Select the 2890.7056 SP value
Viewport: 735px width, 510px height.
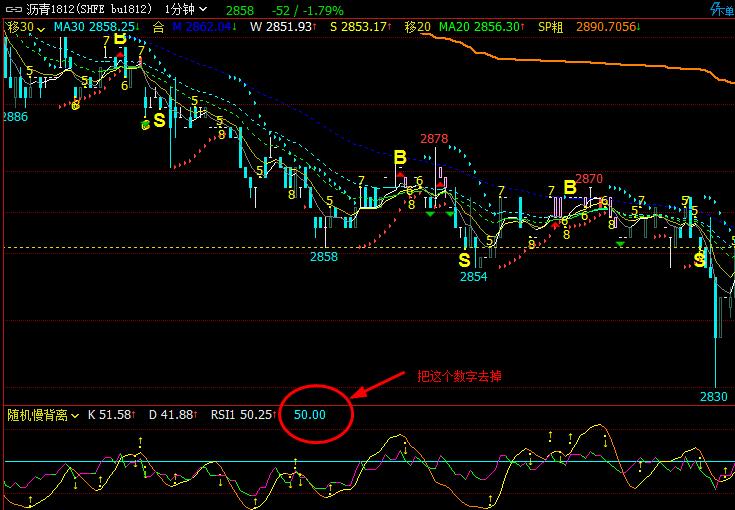(608, 27)
